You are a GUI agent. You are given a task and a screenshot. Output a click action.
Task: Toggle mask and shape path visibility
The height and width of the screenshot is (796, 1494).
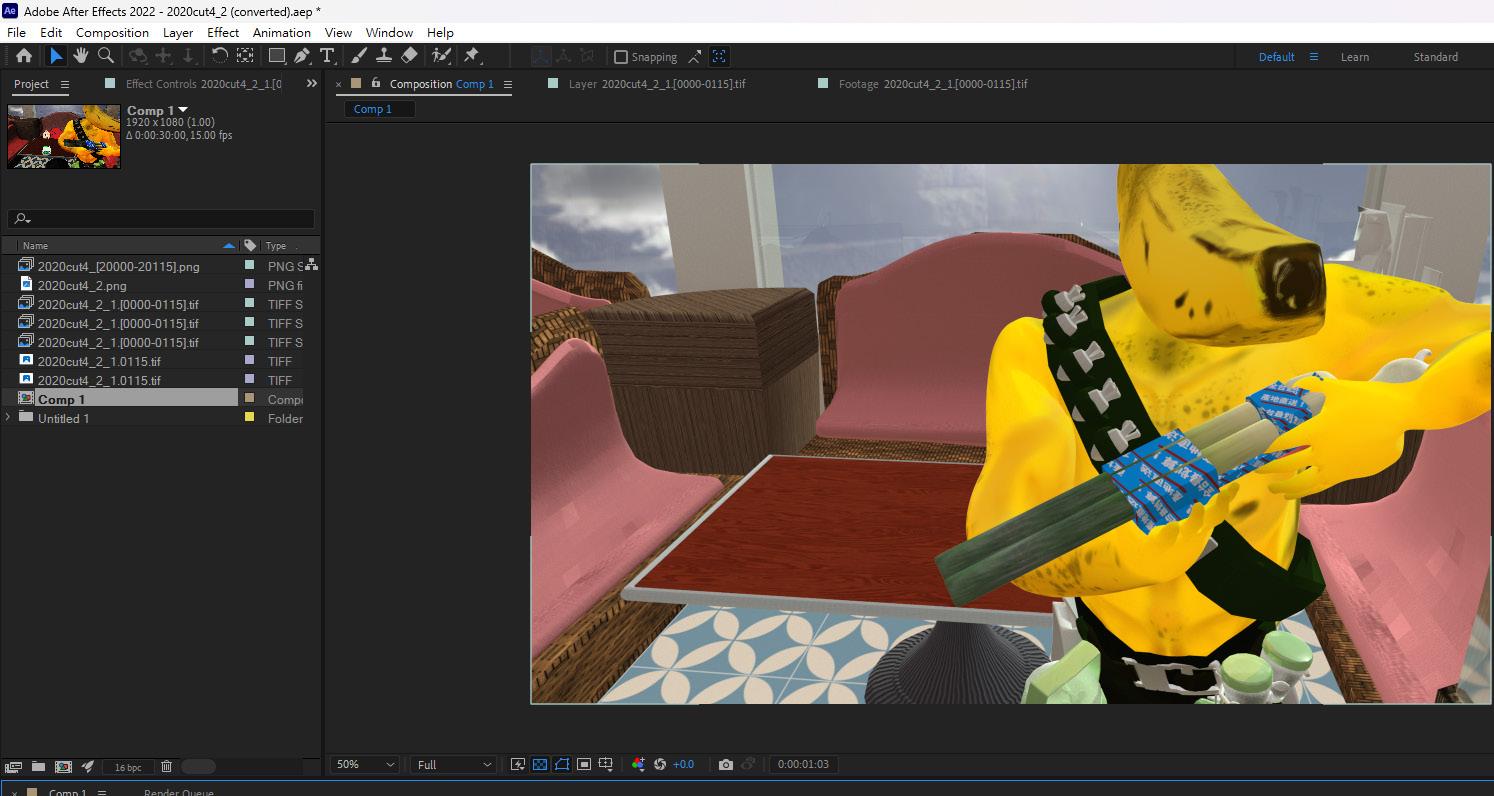pyautogui.click(x=562, y=764)
